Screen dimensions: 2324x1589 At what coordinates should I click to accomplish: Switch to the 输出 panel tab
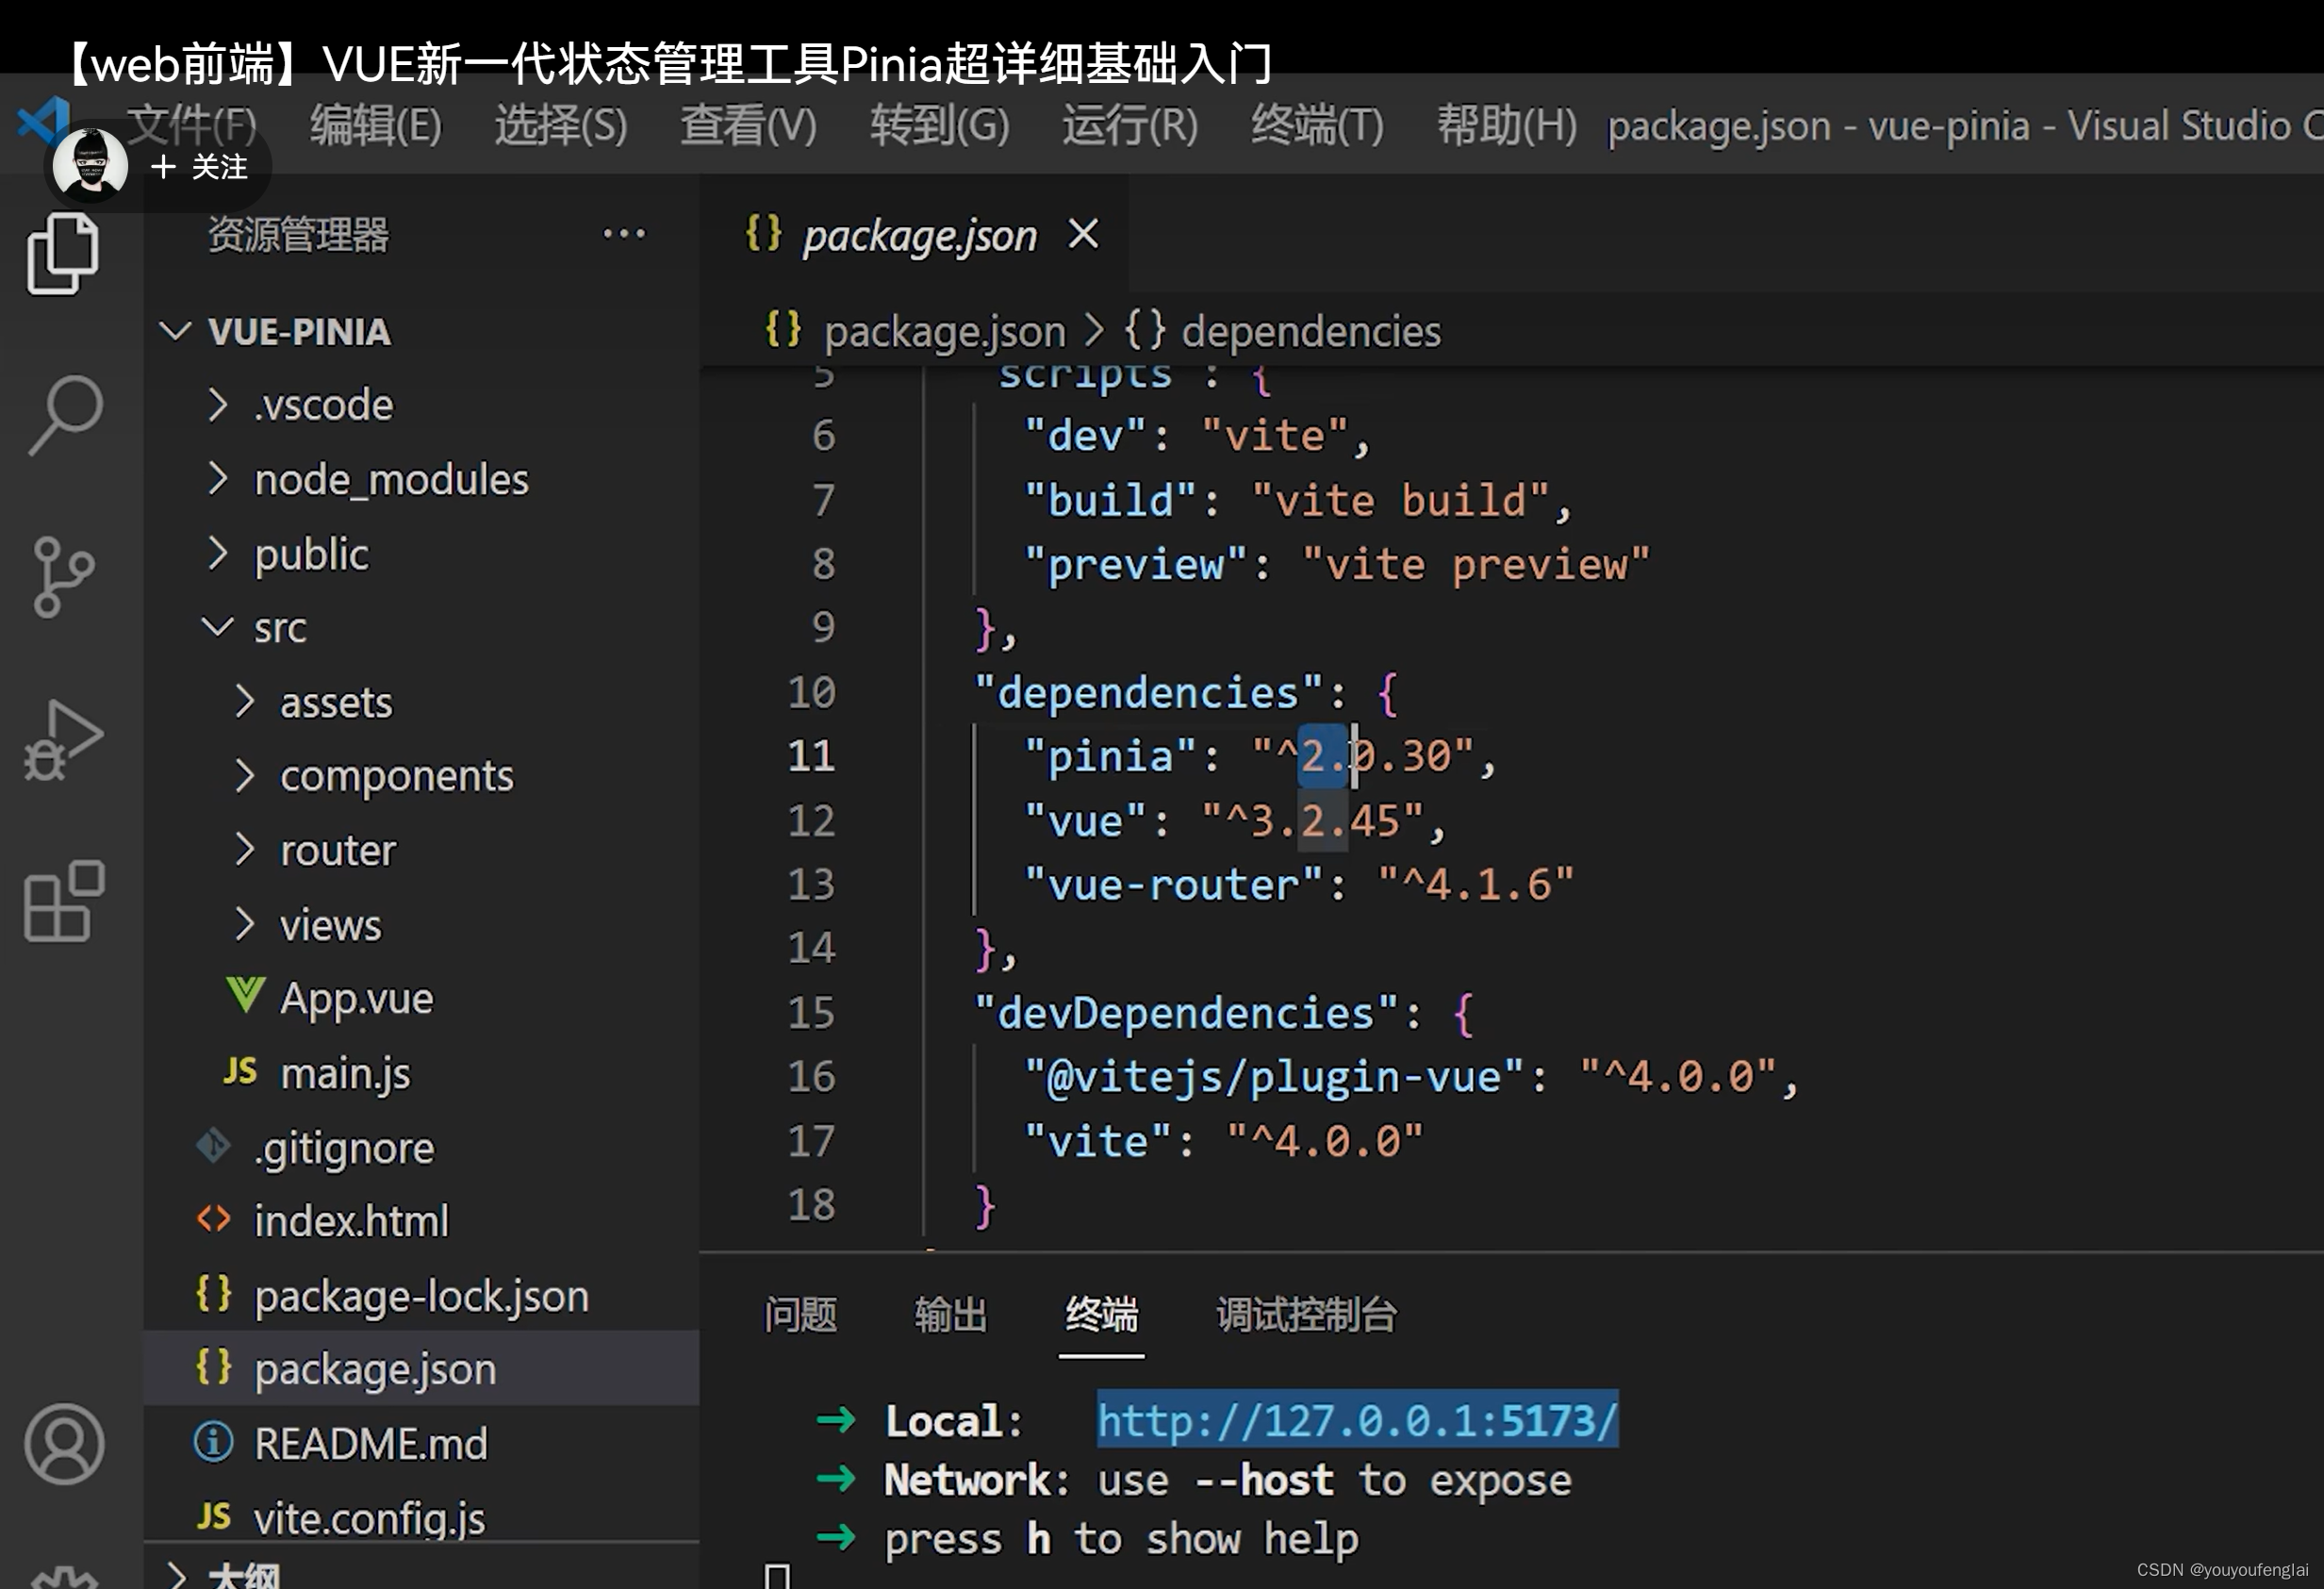(x=951, y=1314)
